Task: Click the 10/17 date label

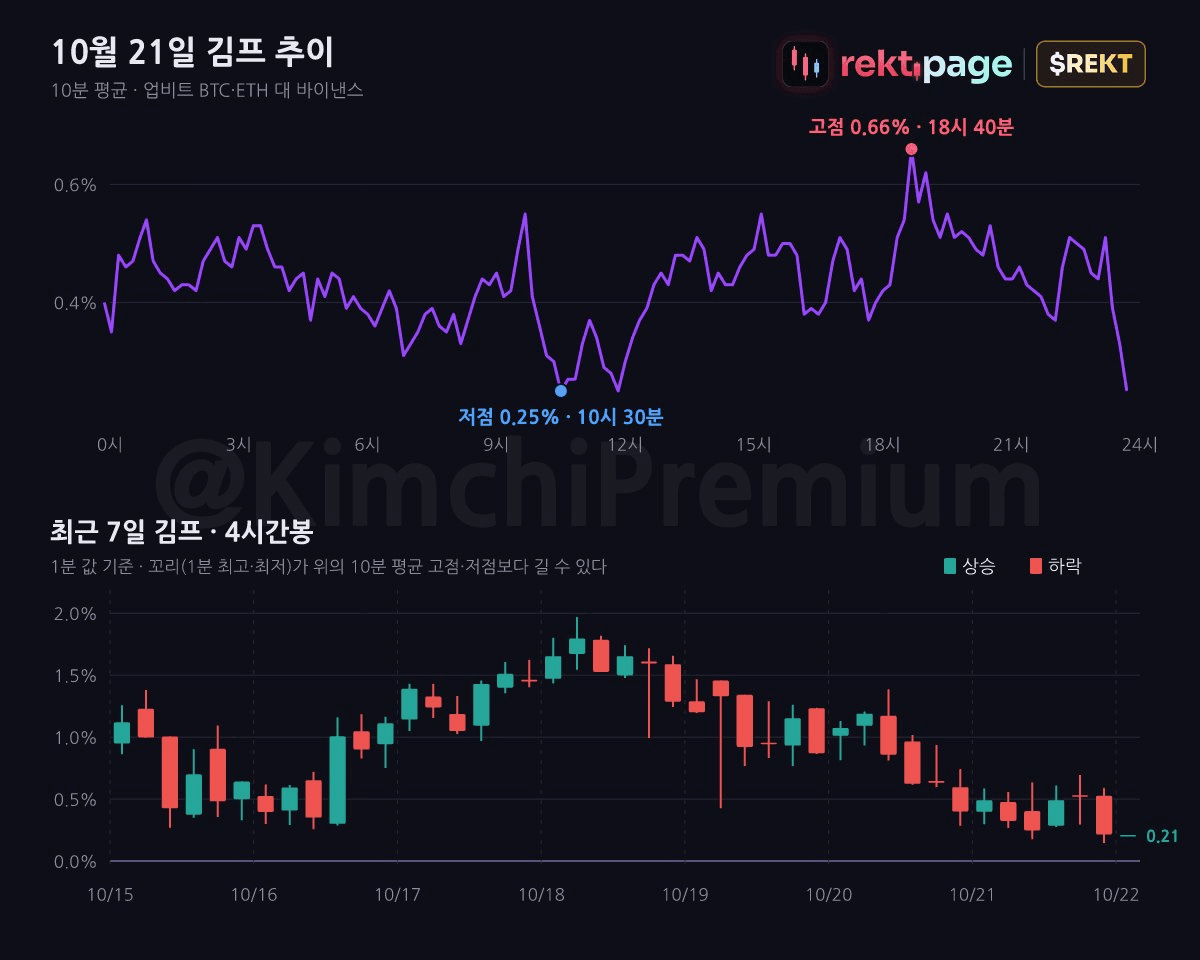Action: point(397,893)
